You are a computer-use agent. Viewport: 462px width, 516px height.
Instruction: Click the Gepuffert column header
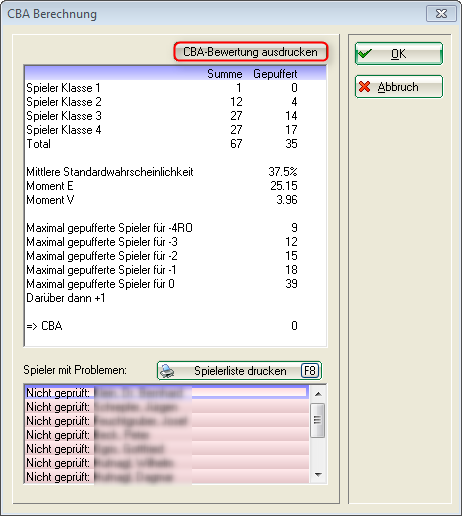point(275,74)
